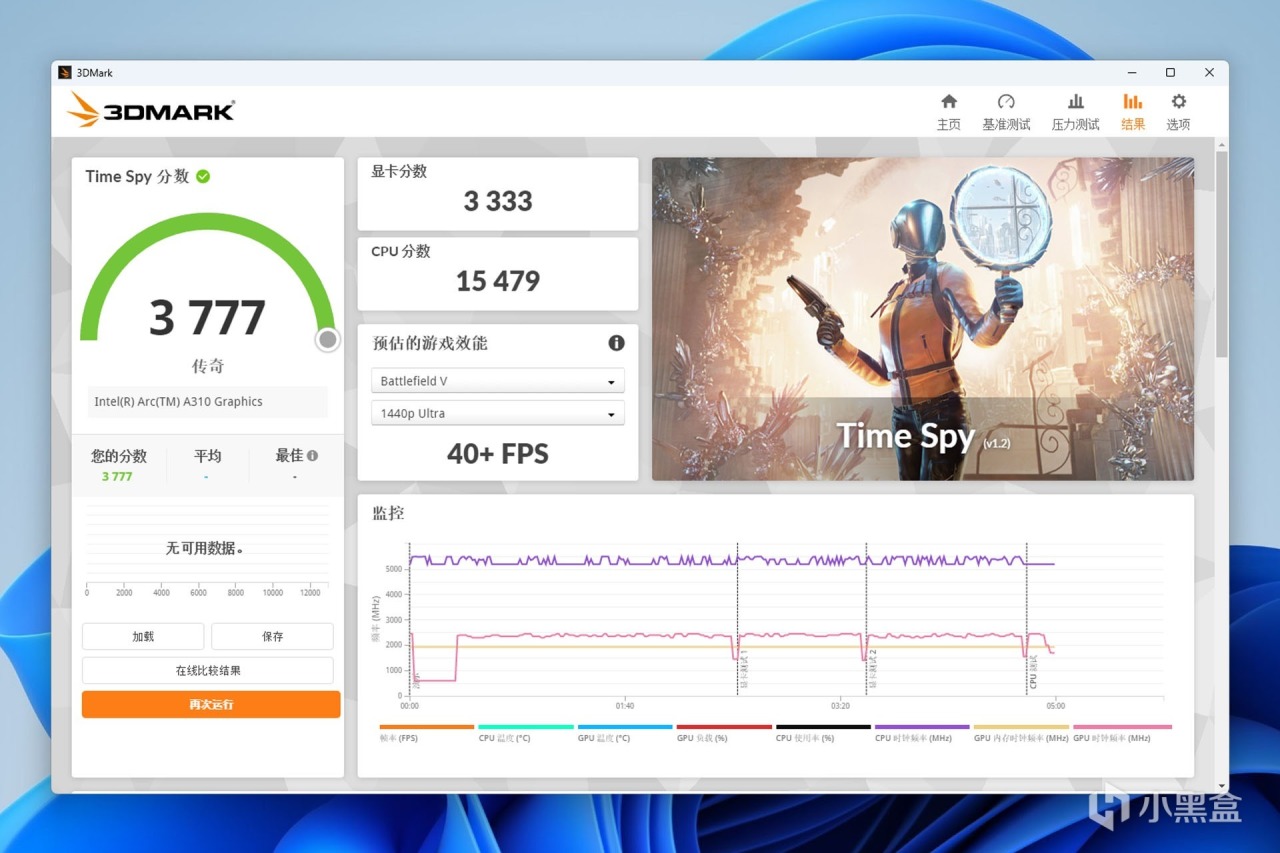1280x853 pixels.
Task: Click the CPU 分数 value 15 479
Action: (498, 281)
